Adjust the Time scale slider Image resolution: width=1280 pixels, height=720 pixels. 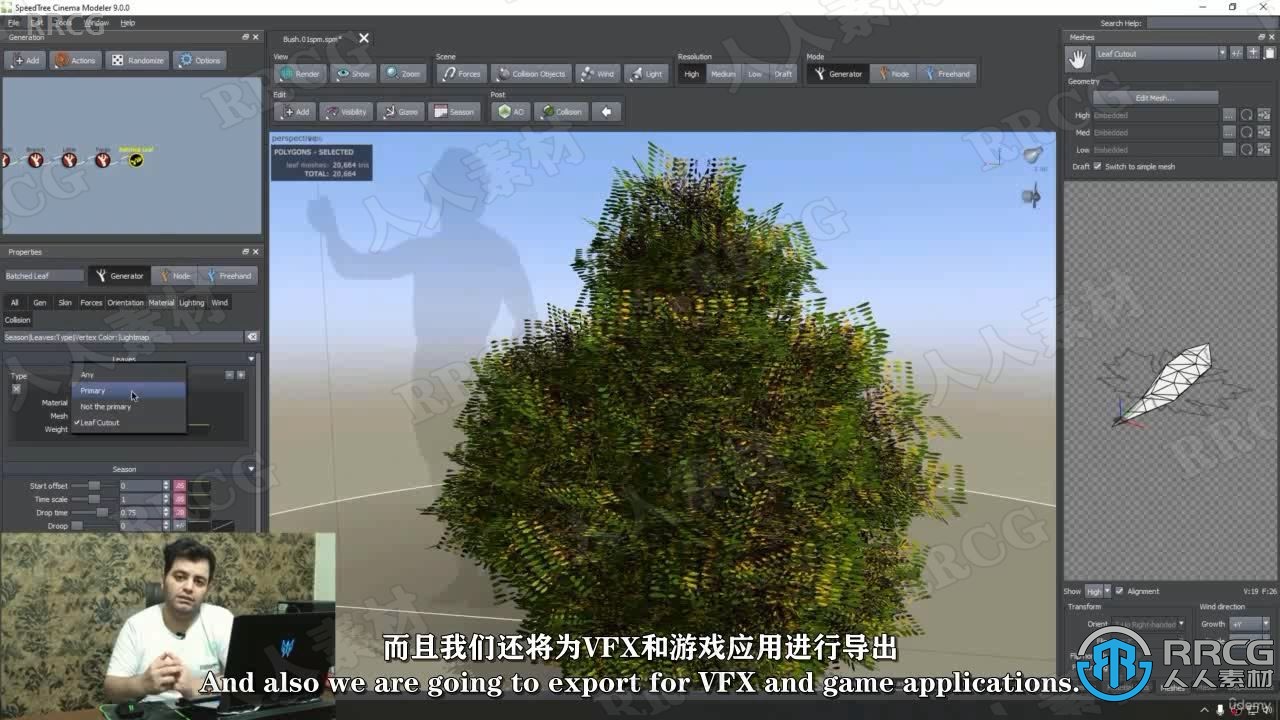pyautogui.click(x=92, y=499)
